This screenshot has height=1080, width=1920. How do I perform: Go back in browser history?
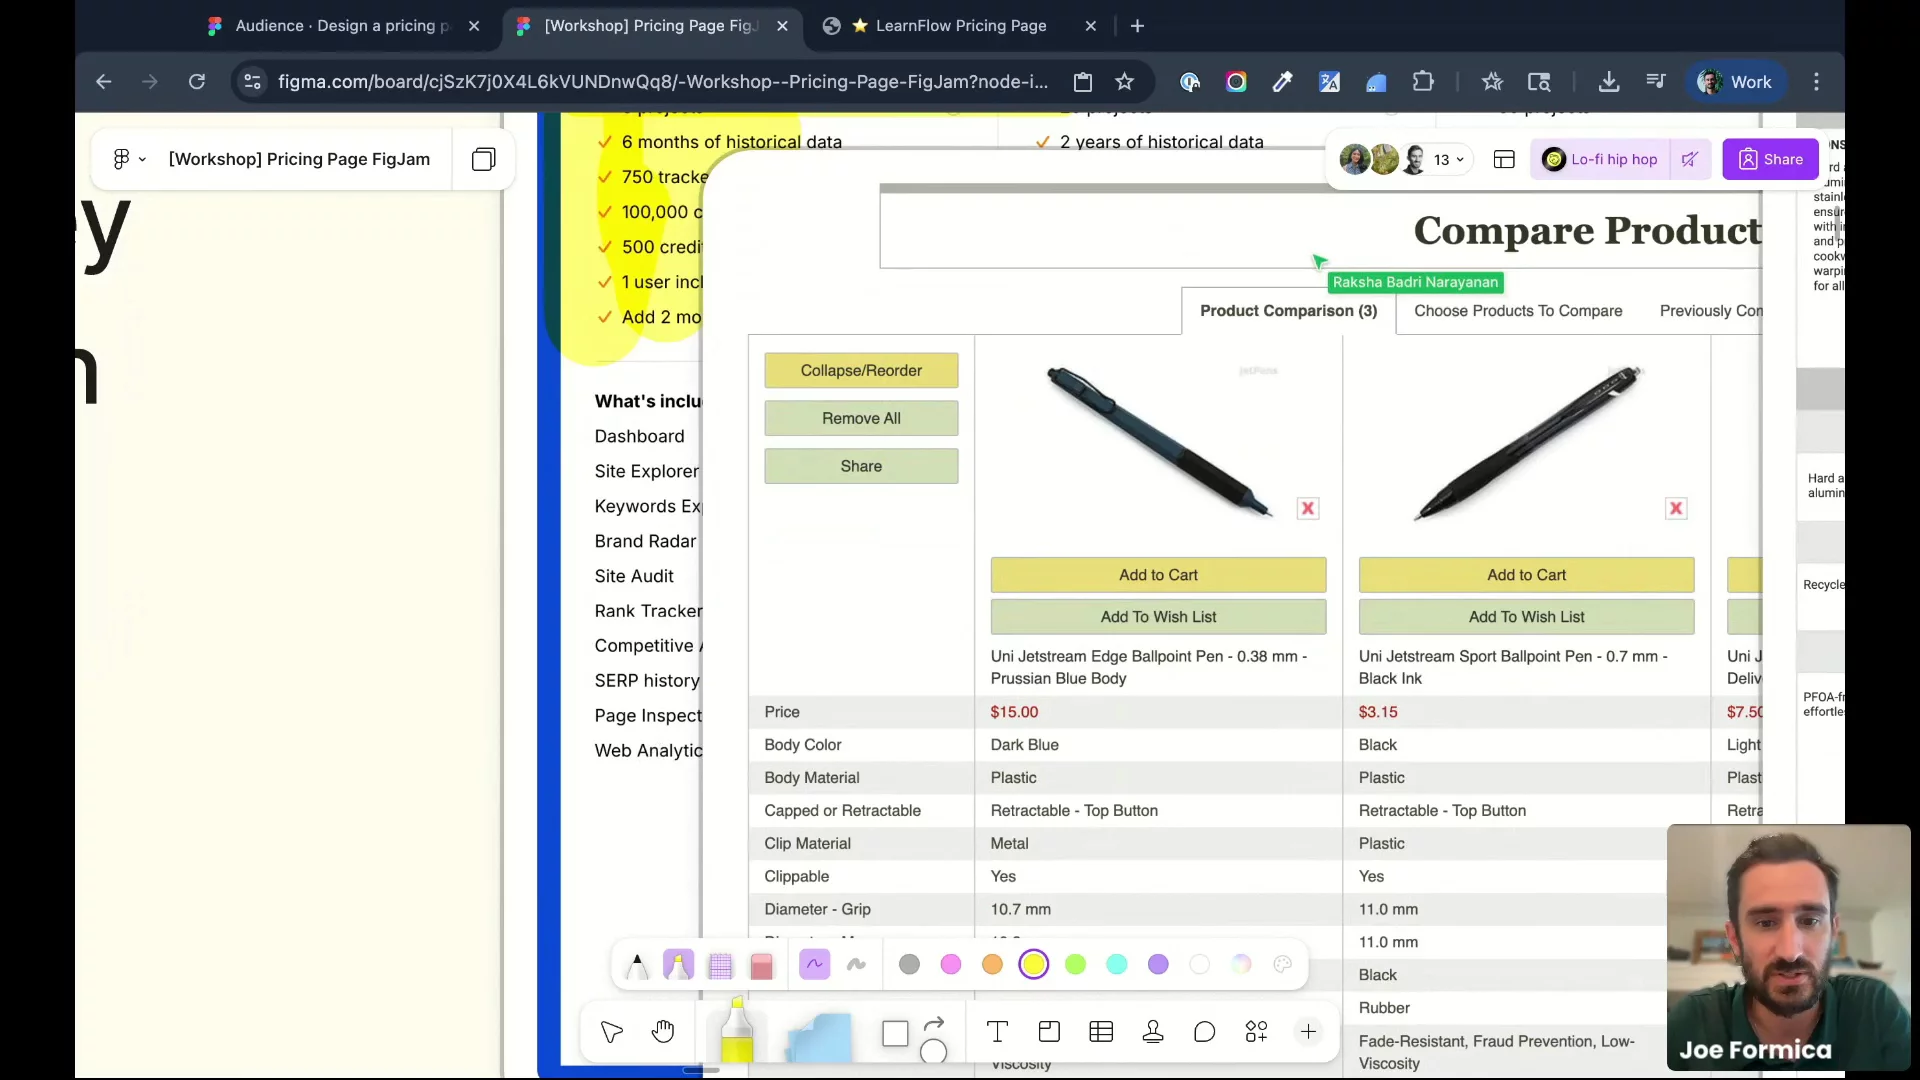coord(103,82)
